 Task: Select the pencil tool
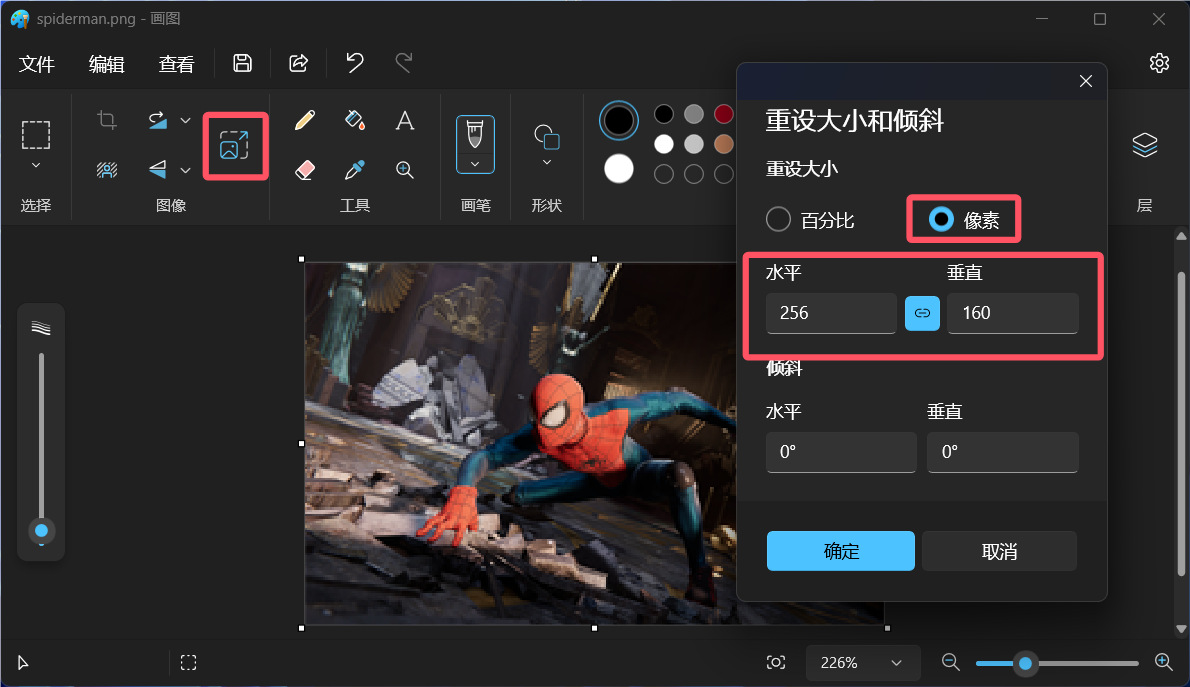pos(305,120)
